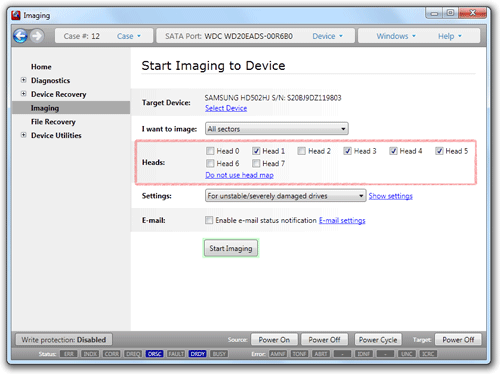The image size is (500, 374).
Task: Select Device Recovery in the sidebar
Action: click(59, 94)
